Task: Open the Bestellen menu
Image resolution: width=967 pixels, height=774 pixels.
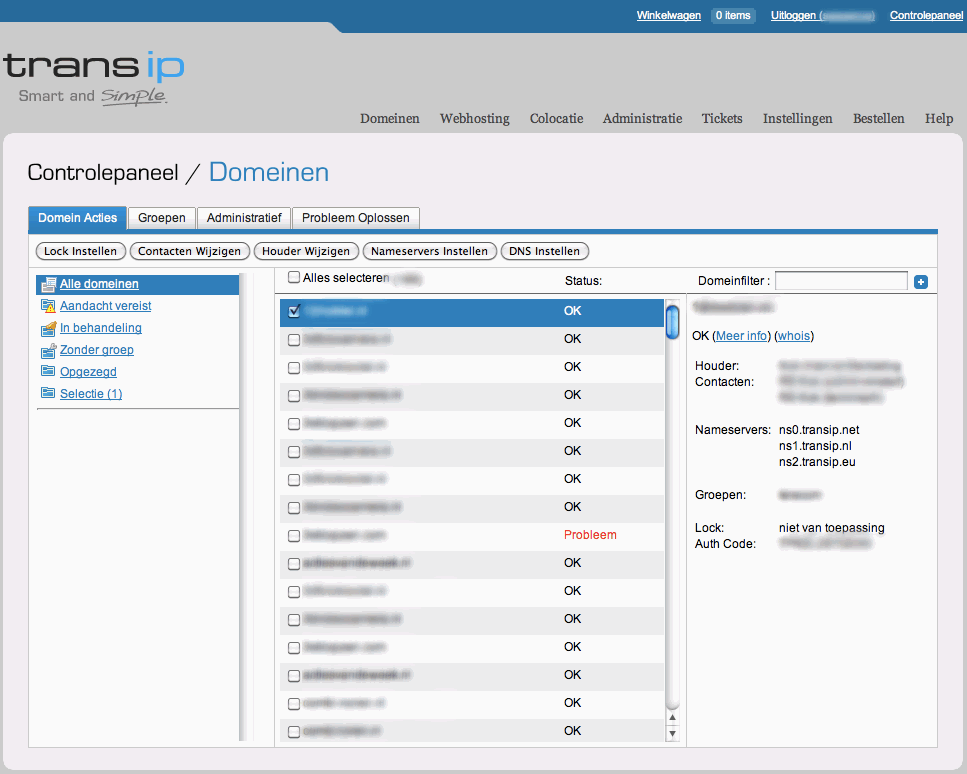Action: 879,118
